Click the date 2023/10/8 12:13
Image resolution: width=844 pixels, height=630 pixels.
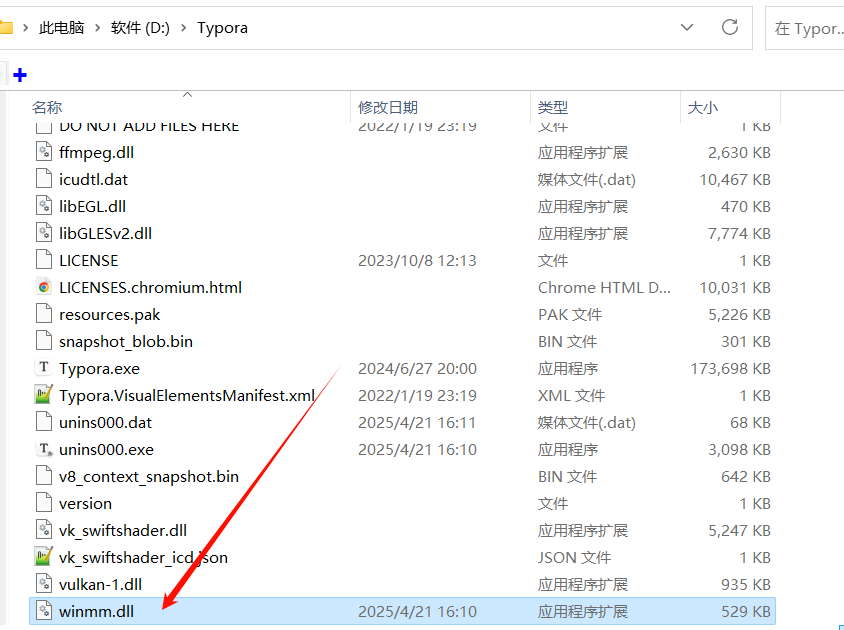[x=417, y=261]
